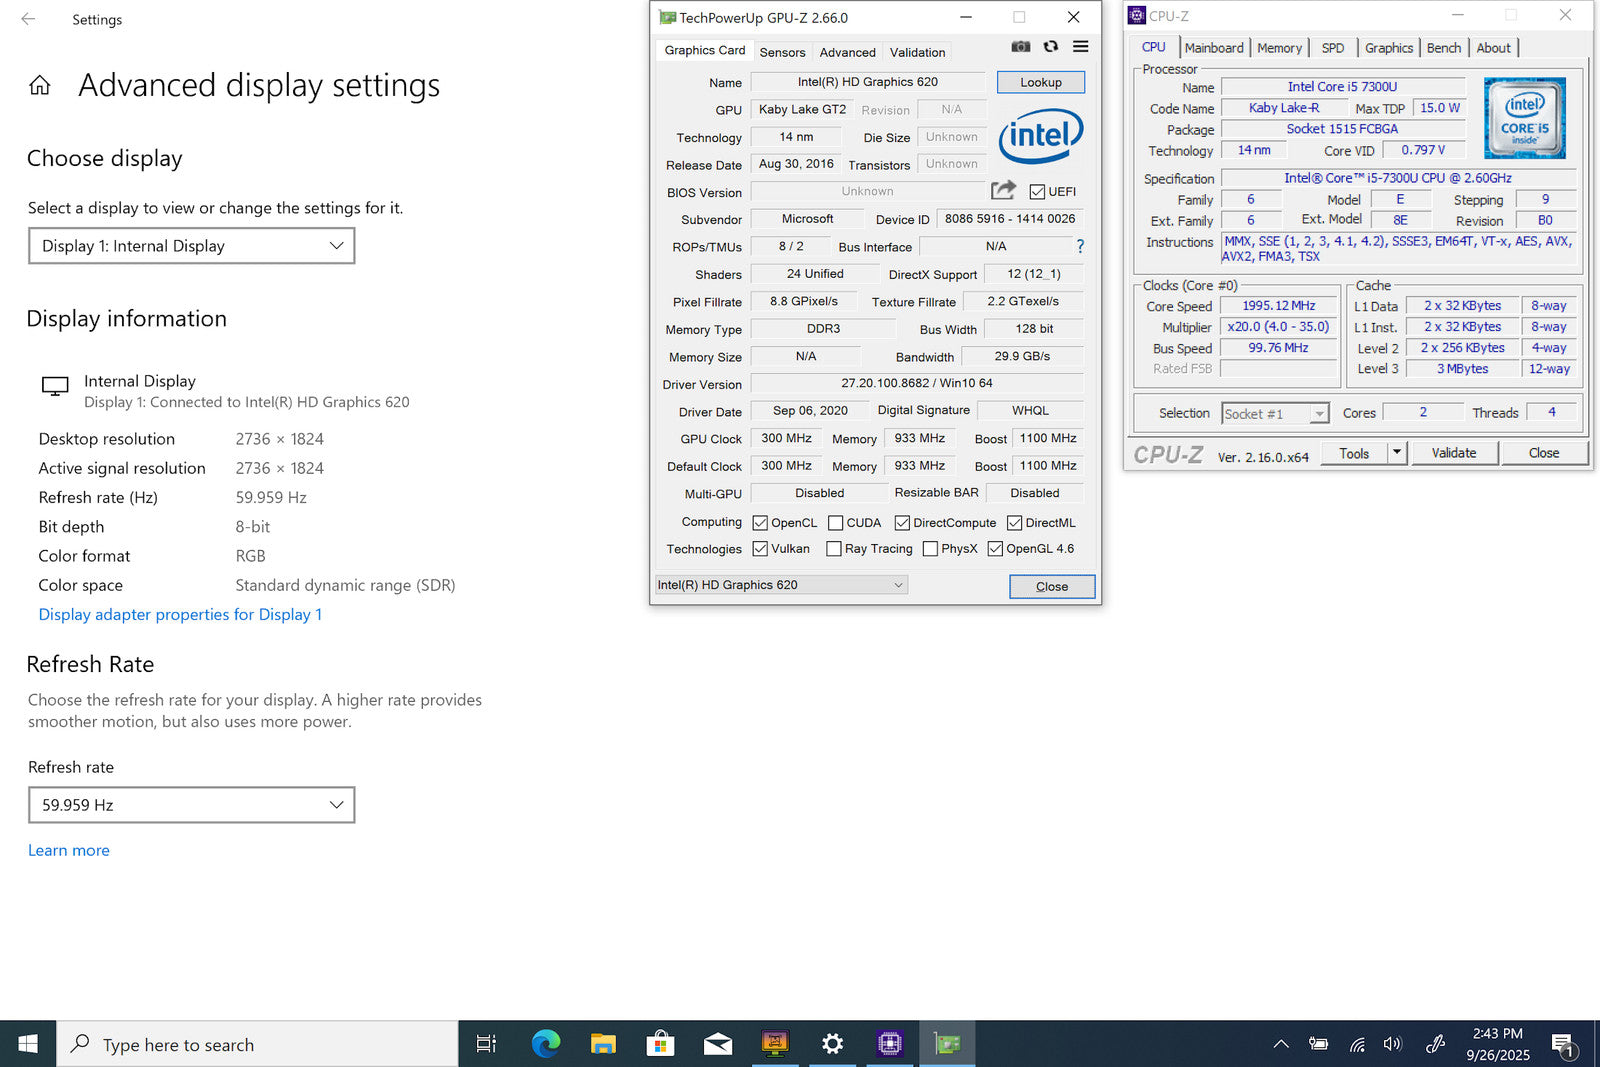Toggle the UEFI checkbox
This screenshot has height=1067, width=1600.
(1037, 192)
